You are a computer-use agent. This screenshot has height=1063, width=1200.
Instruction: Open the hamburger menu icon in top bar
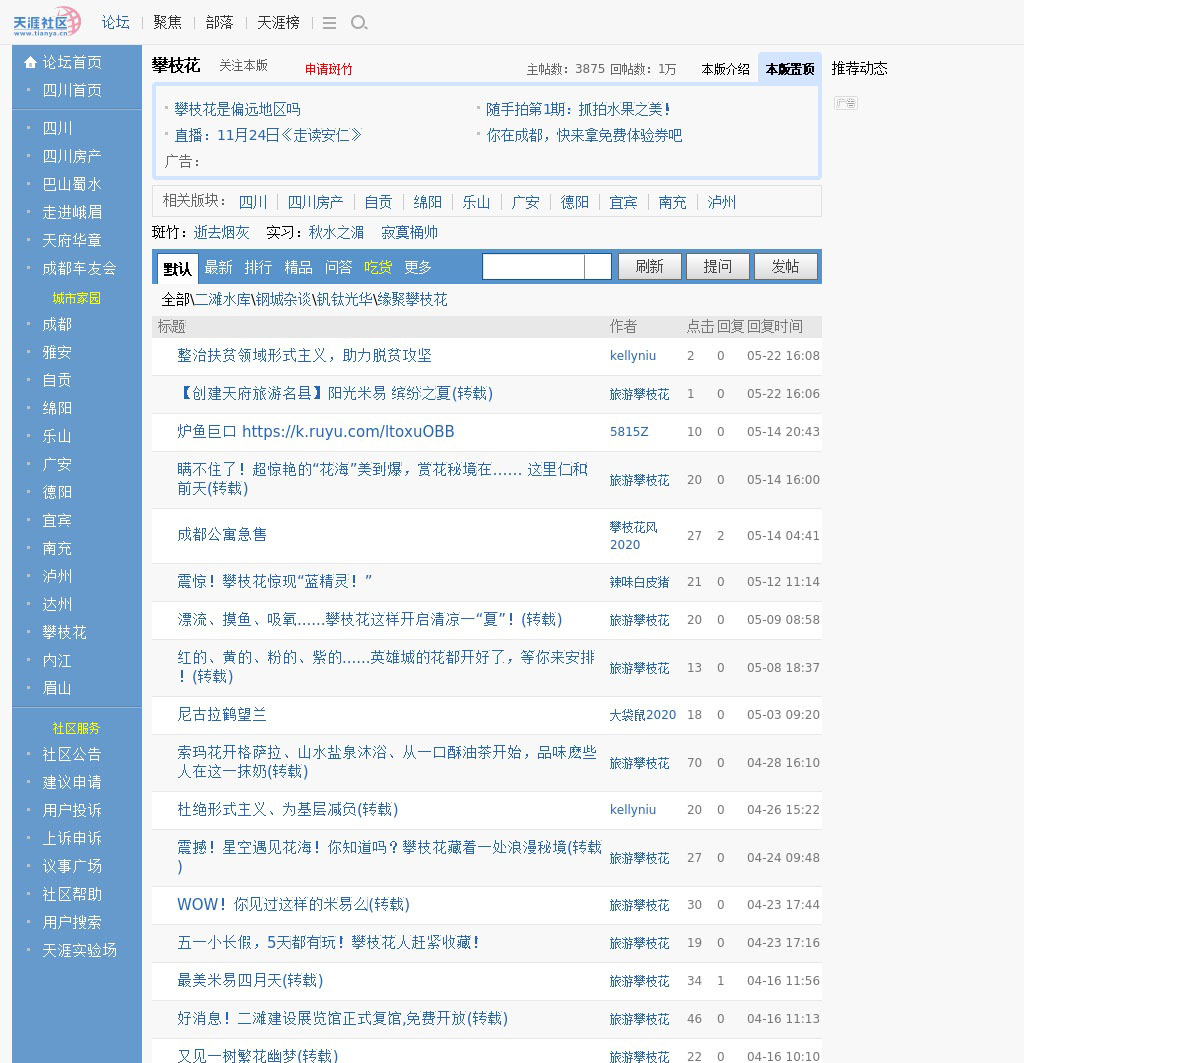[x=329, y=23]
